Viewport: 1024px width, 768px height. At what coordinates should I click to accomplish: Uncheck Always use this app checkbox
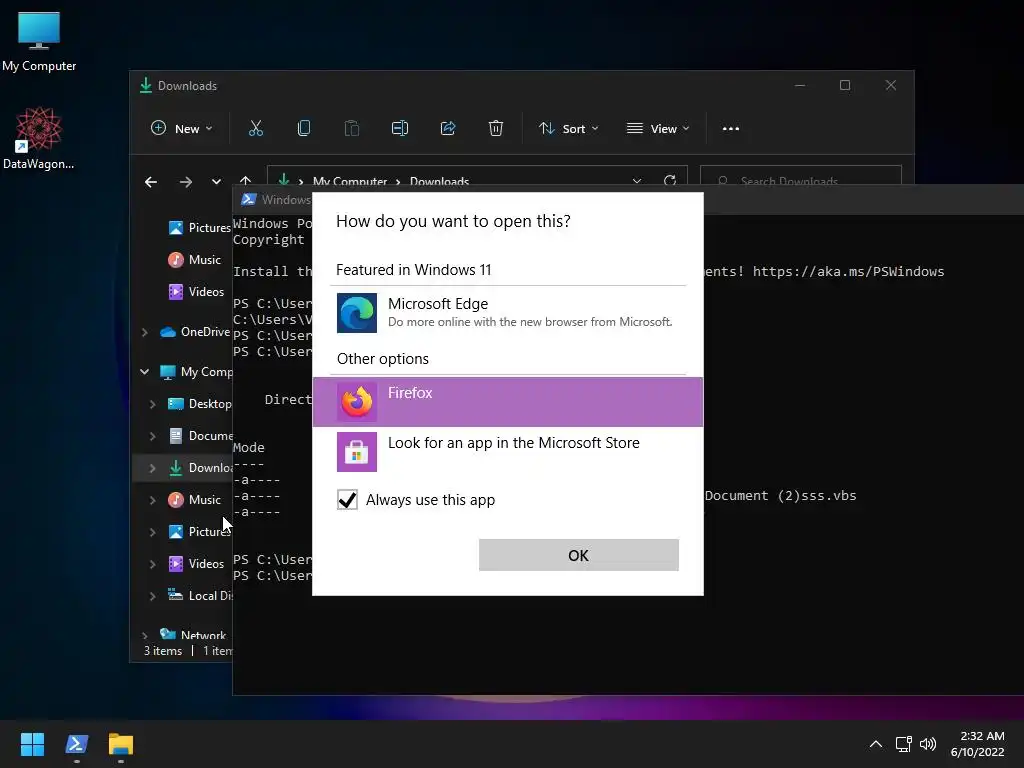347,500
